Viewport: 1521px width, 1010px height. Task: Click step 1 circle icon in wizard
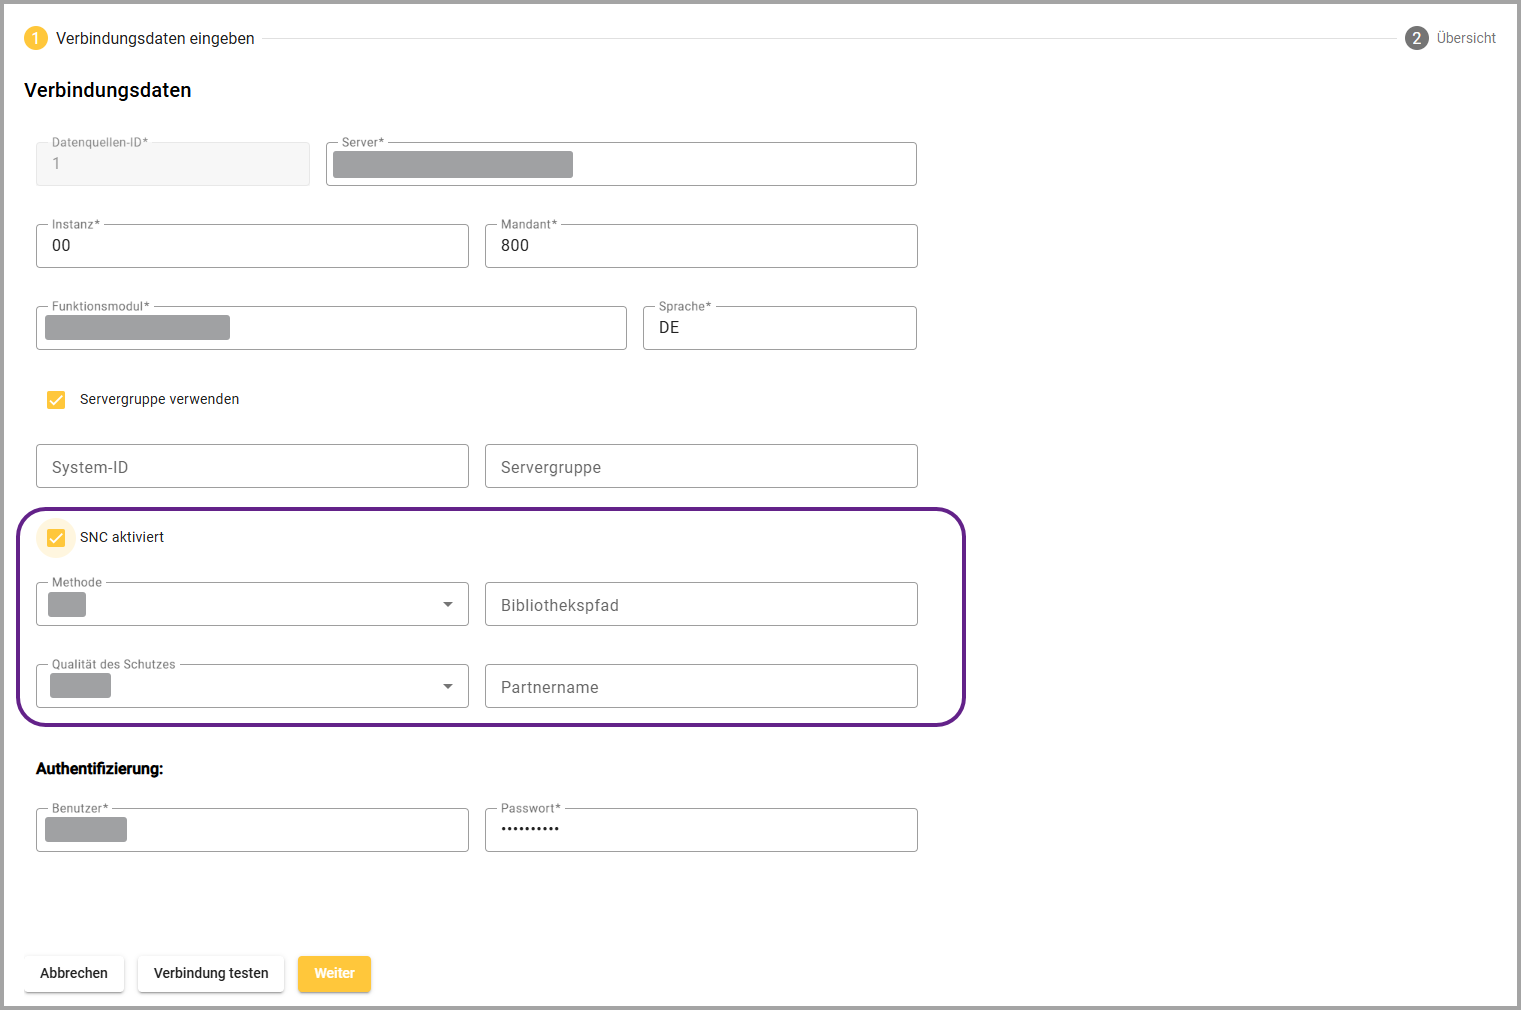(x=35, y=38)
